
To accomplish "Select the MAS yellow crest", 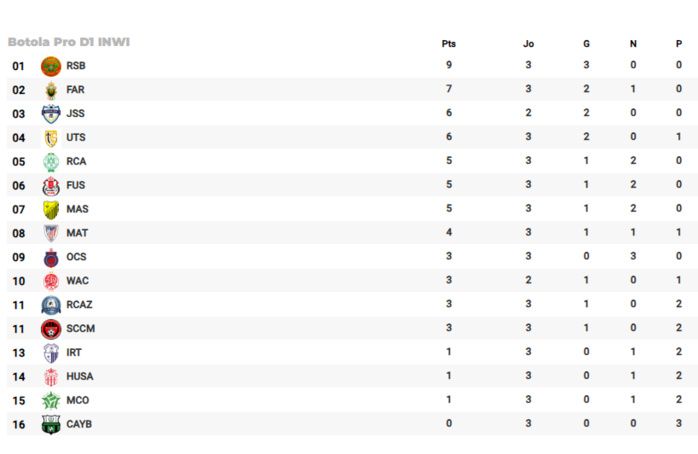I will coord(51,209).
